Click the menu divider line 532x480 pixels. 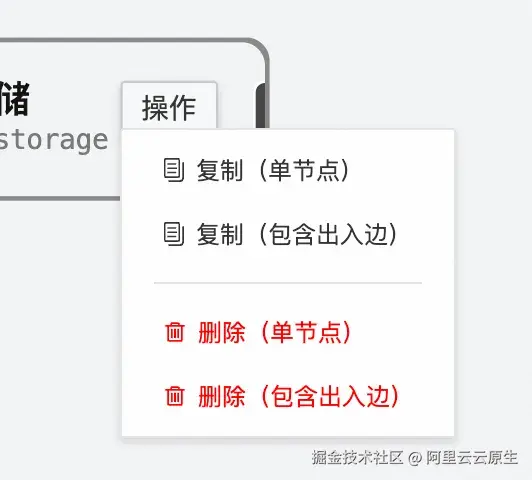(x=288, y=283)
